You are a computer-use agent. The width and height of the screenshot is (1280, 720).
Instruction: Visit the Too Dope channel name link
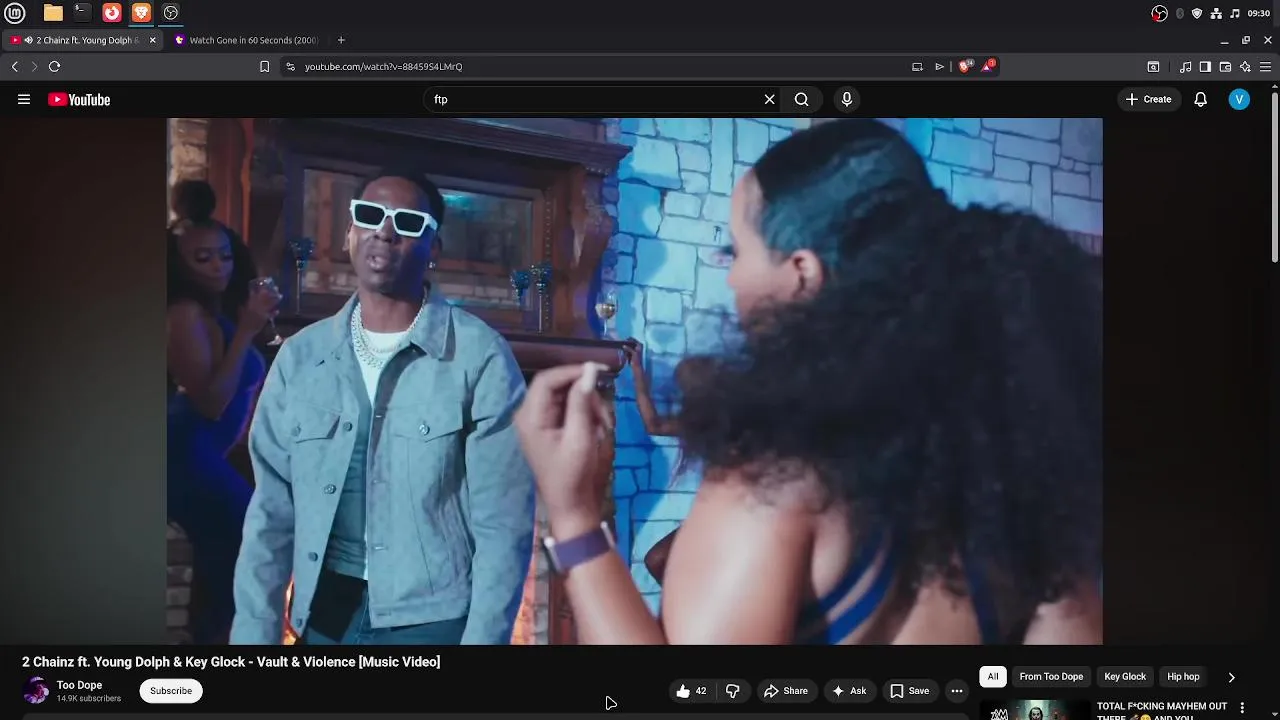point(79,685)
